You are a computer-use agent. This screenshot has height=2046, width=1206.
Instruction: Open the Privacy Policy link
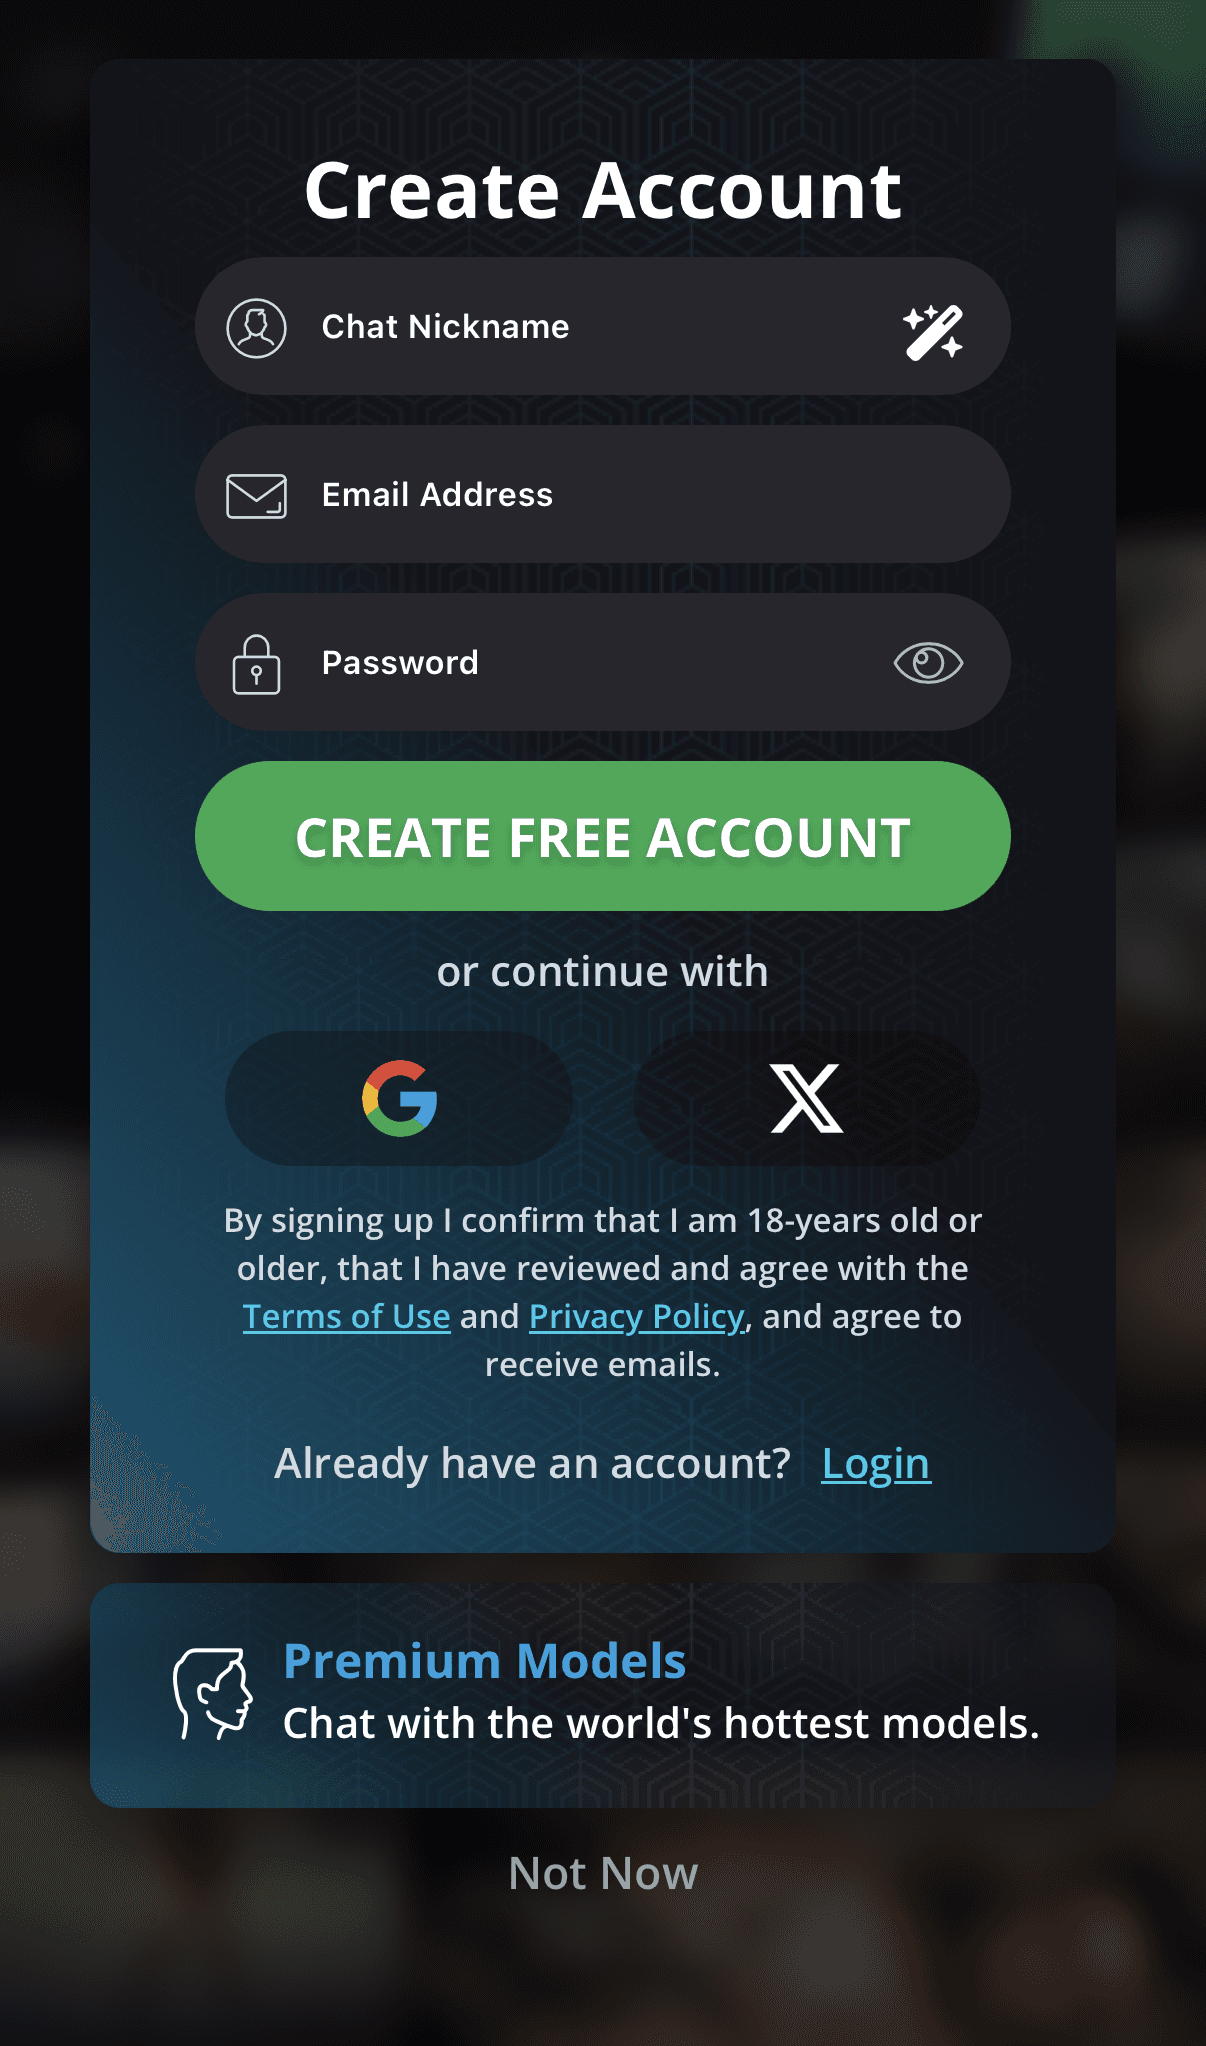[637, 1316]
